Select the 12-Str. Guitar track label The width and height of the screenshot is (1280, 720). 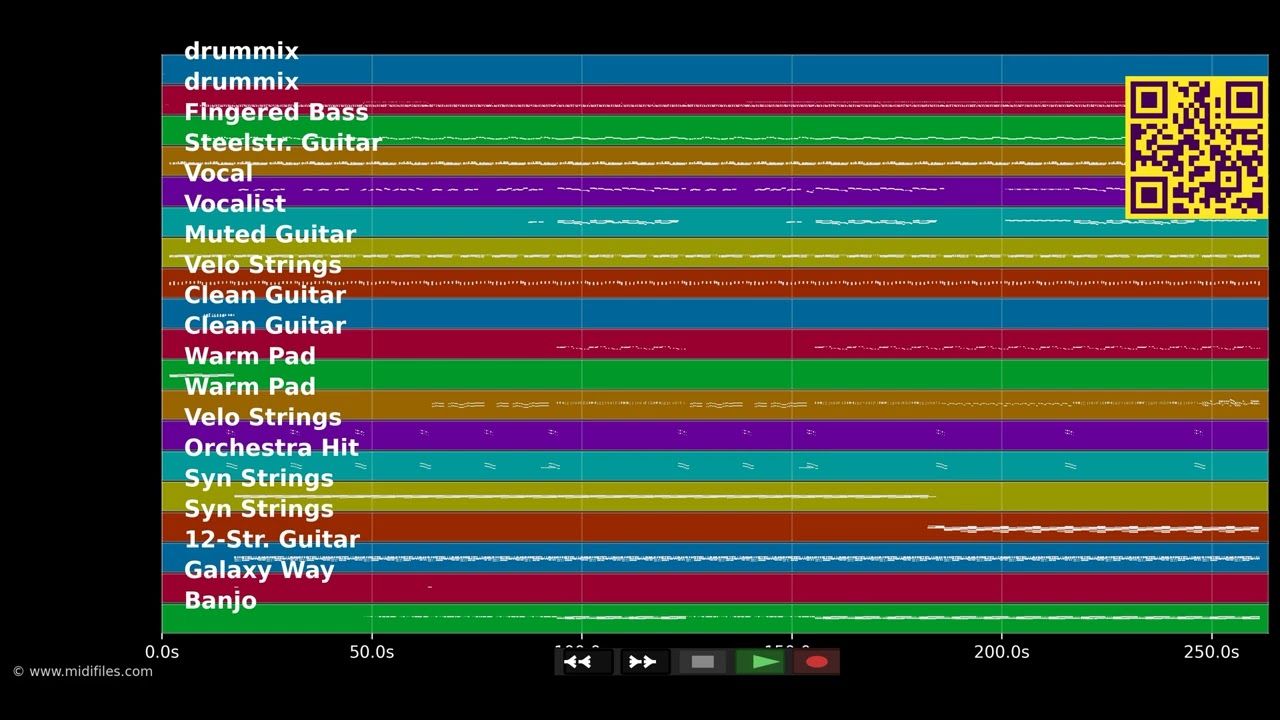272,539
